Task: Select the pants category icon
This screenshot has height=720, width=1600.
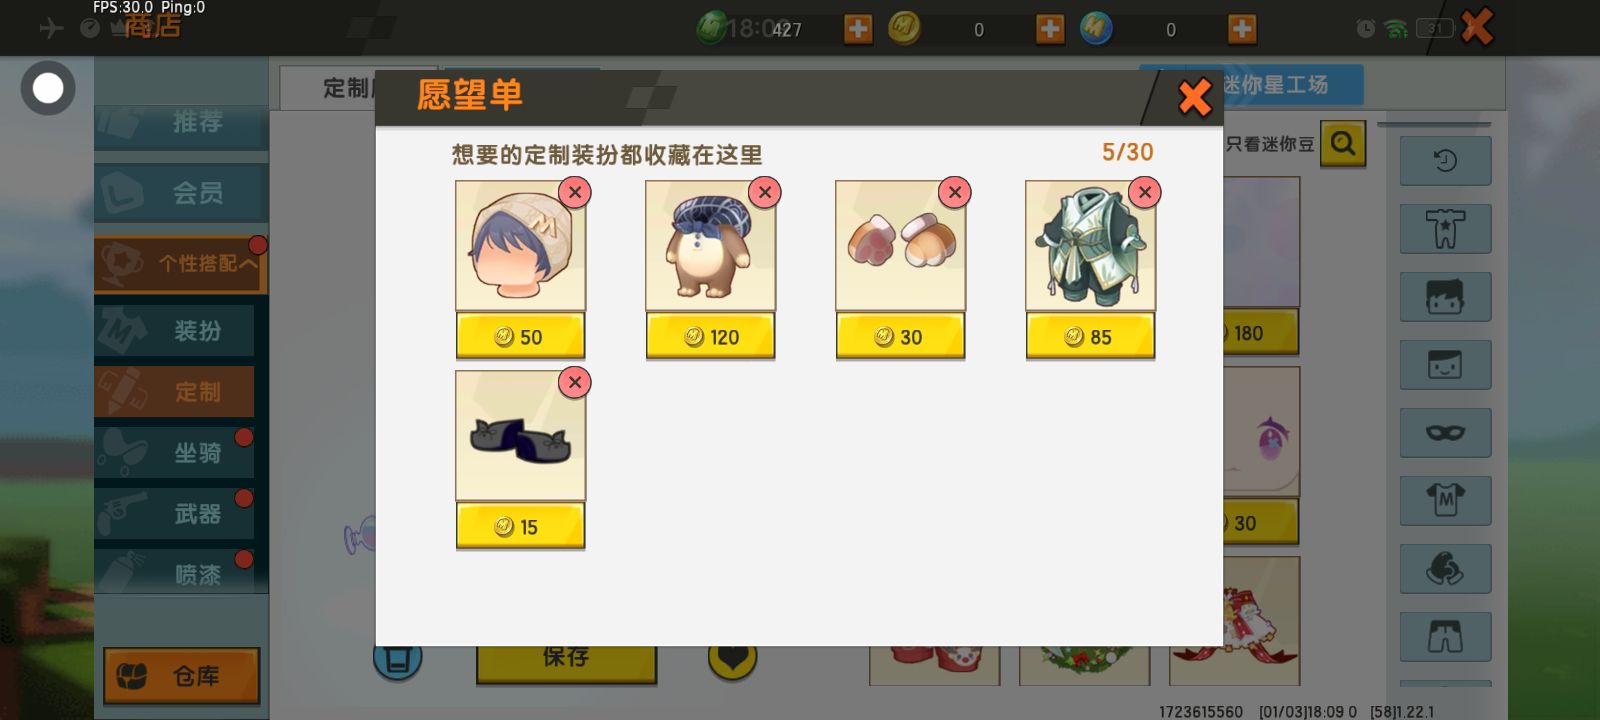Action: click(1445, 637)
